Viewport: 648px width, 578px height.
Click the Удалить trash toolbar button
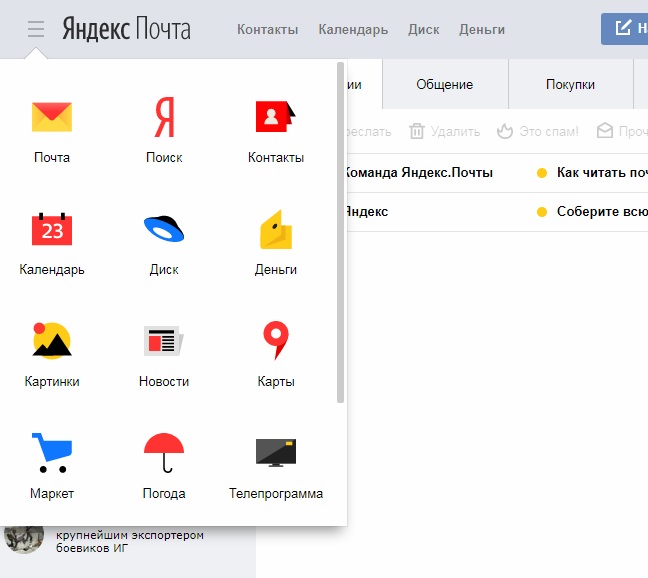click(445, 131)
